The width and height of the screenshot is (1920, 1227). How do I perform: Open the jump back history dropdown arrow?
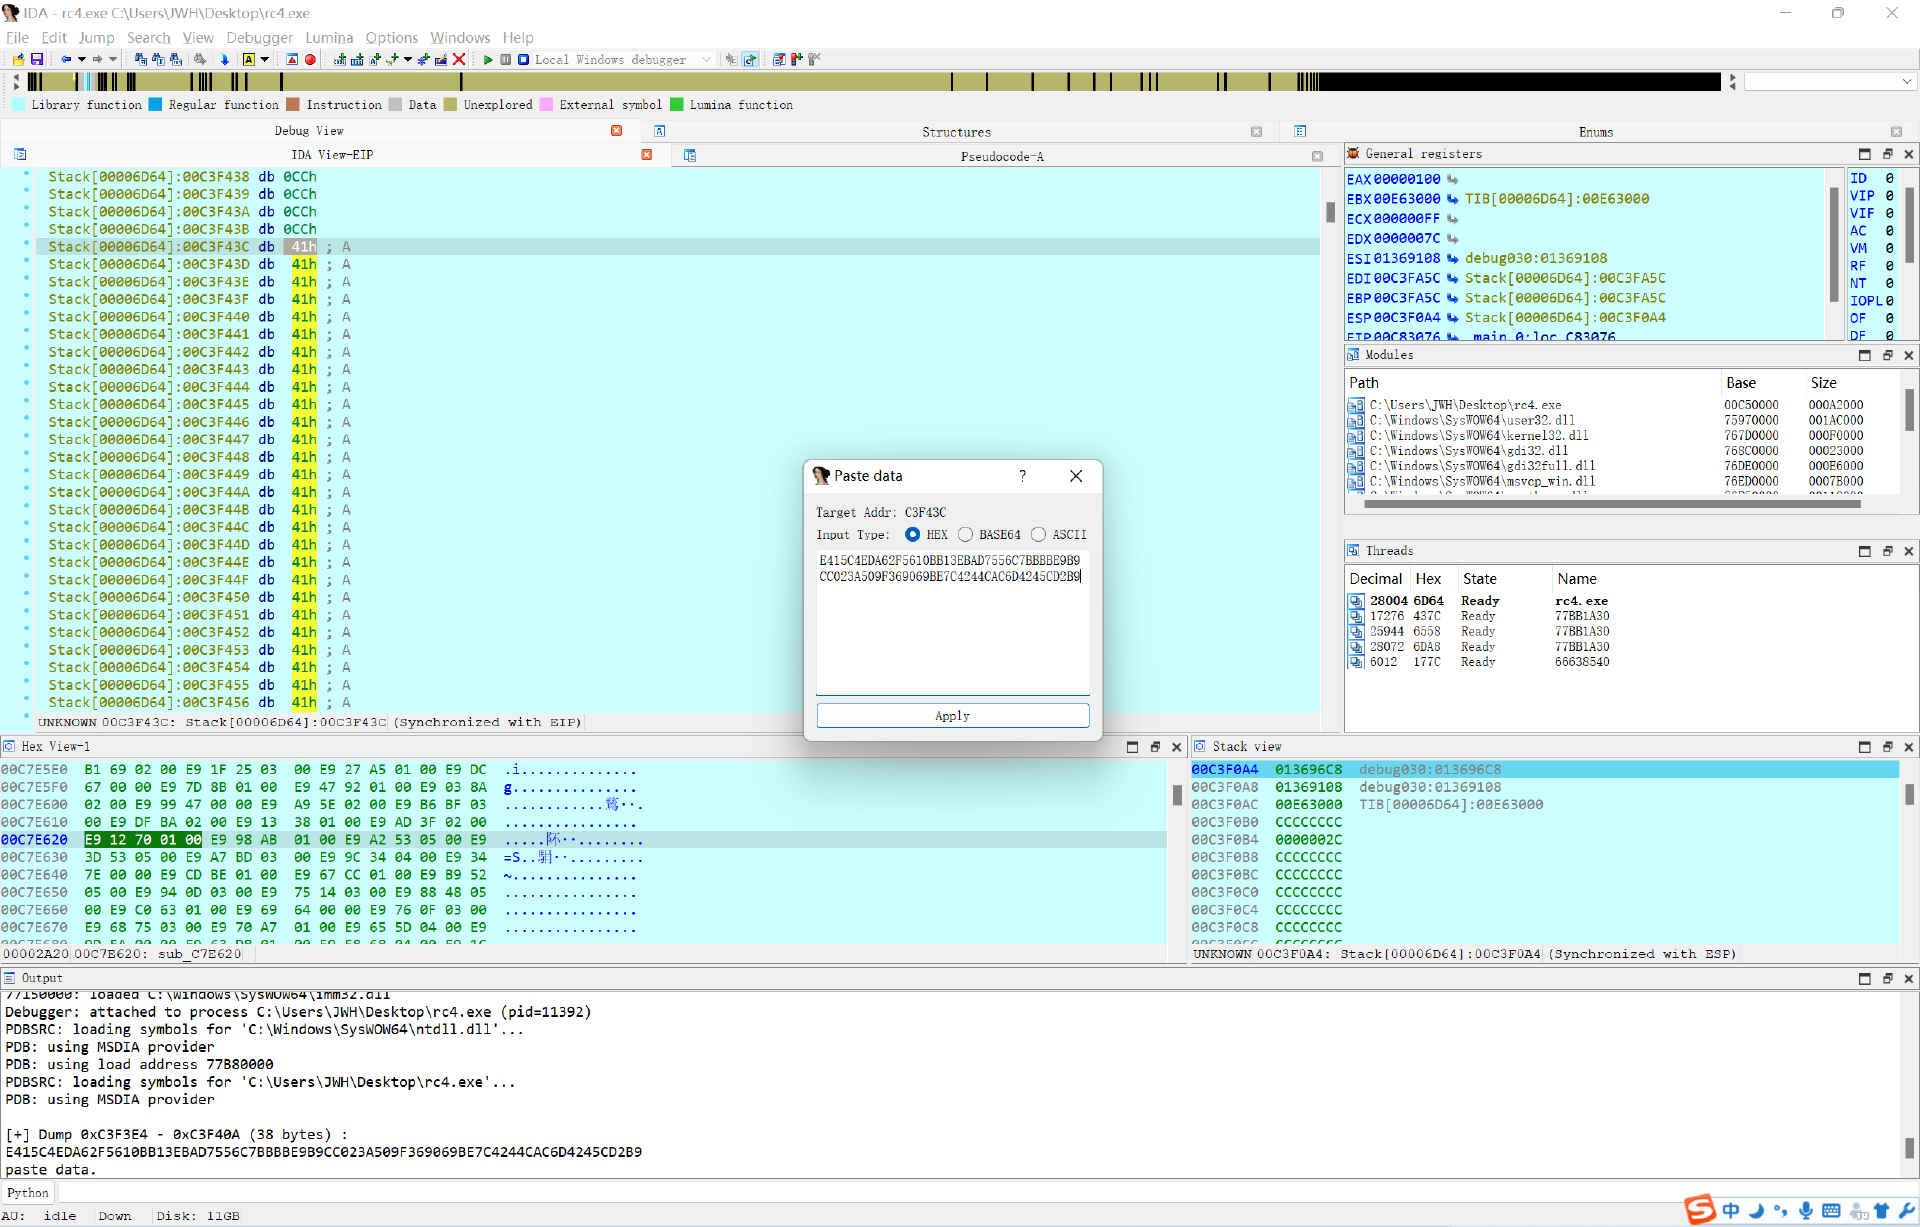(82, 60)
